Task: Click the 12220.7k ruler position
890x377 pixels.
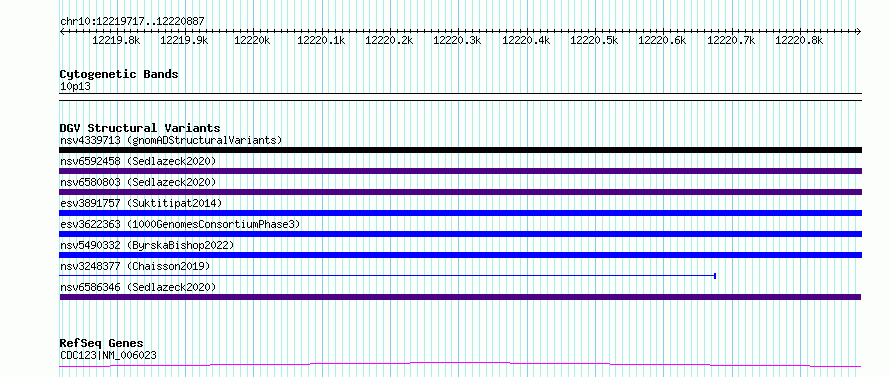Action: (x=731, y=40)
